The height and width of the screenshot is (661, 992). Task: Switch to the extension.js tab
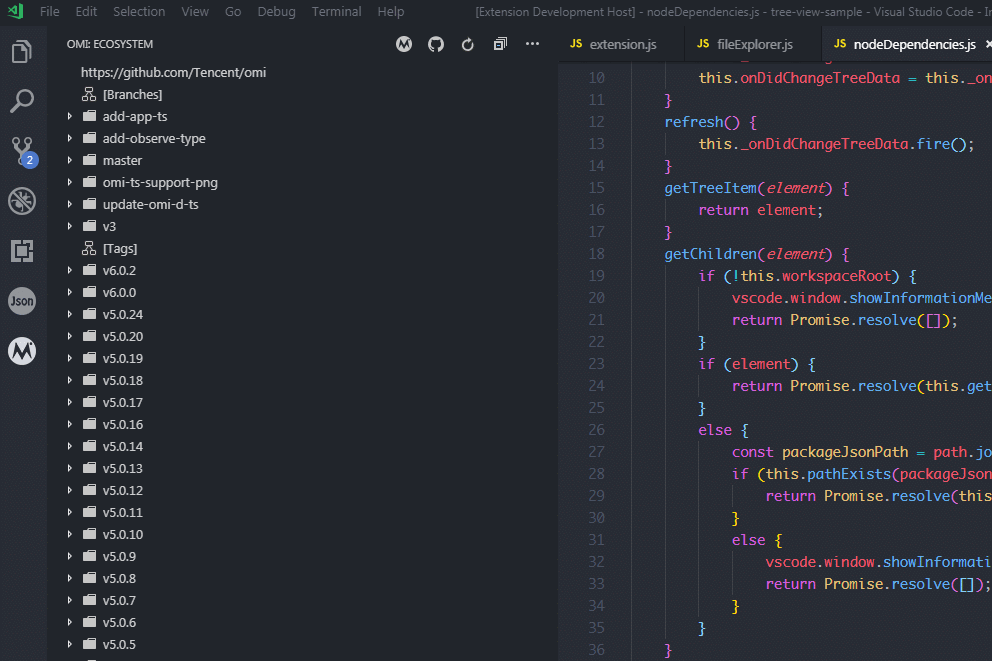621,44
